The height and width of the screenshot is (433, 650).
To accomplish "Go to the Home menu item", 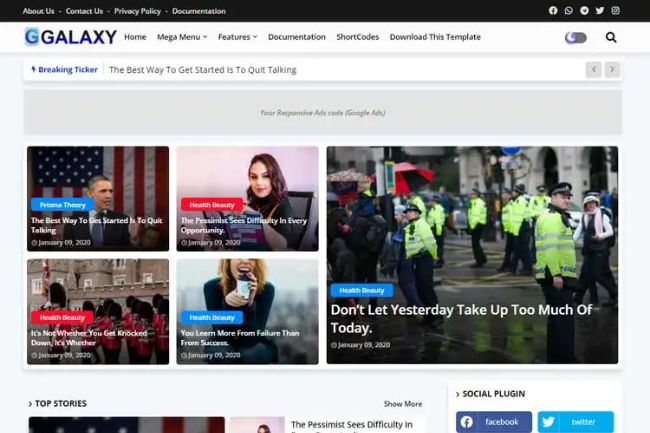I will click(135, 37).
